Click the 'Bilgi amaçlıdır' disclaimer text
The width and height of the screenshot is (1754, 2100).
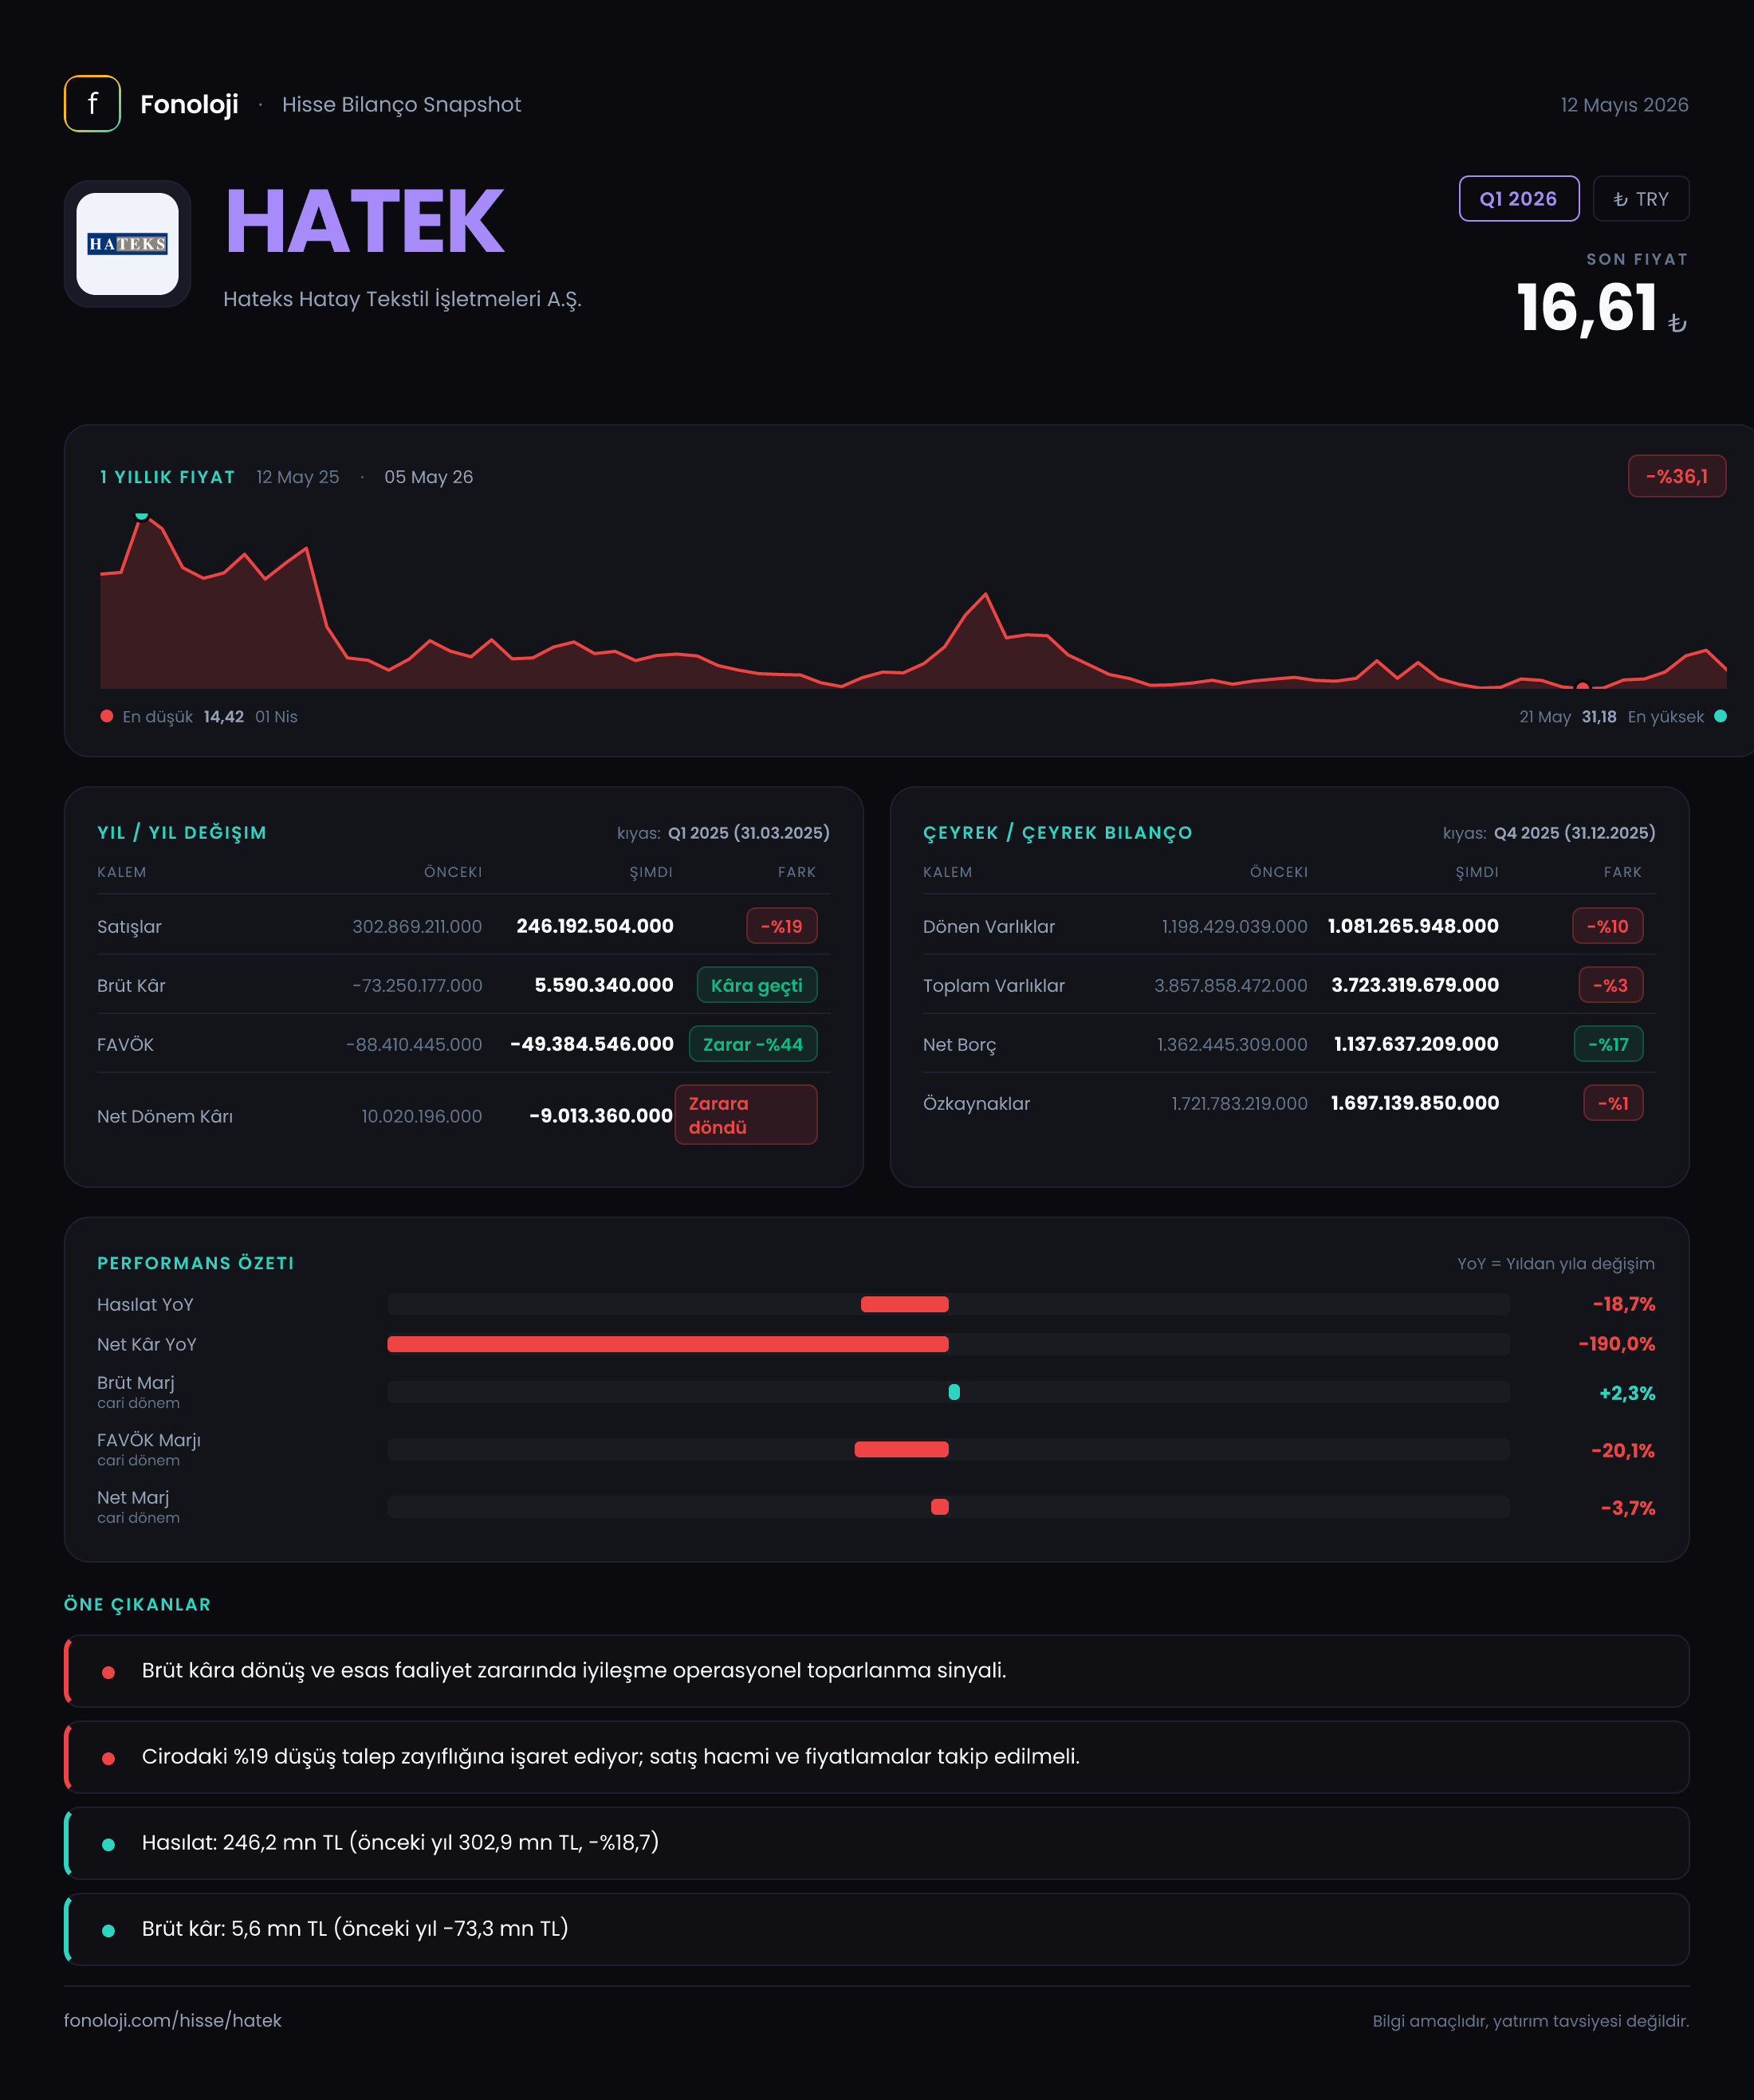pos(1531,2021)
